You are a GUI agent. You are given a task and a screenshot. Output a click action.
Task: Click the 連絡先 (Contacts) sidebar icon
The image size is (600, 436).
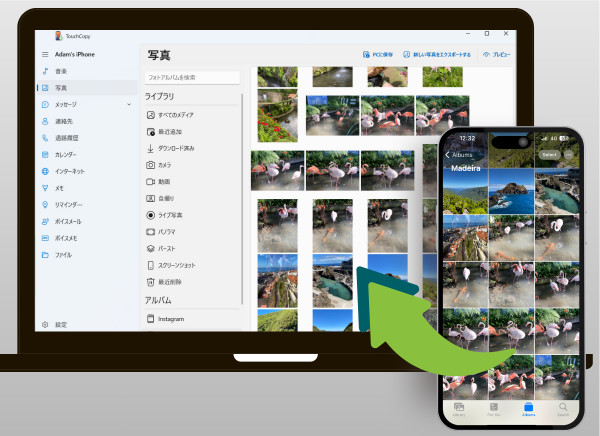46,121
